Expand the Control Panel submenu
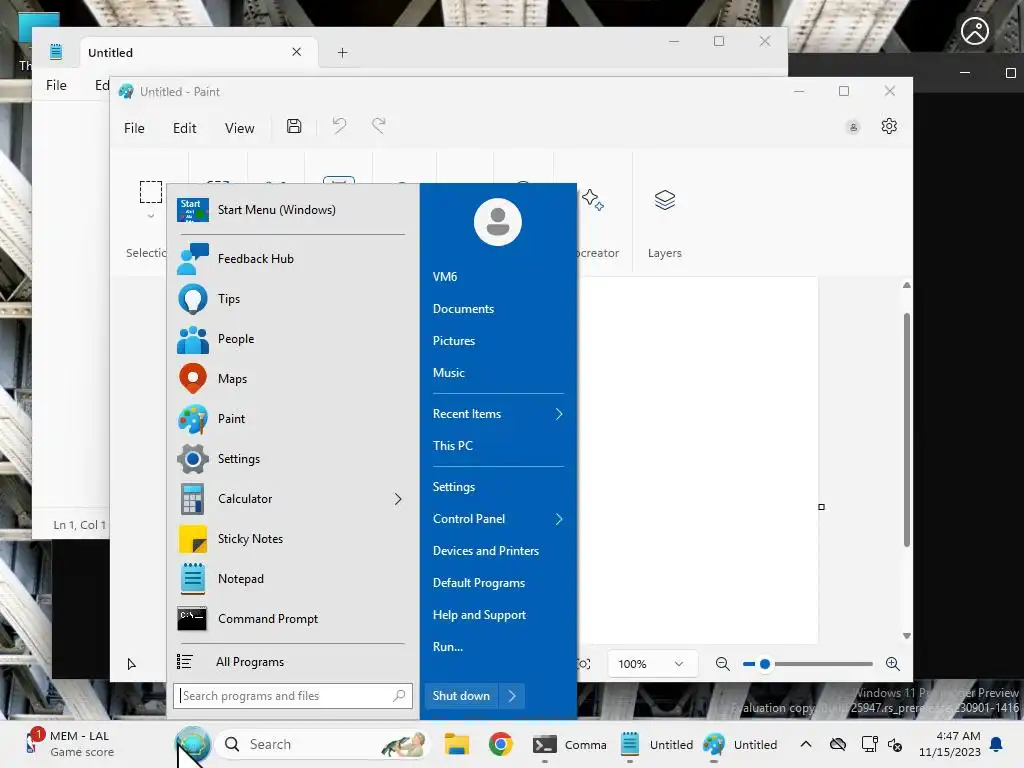Image resolution: width=1024 pixels, height=768 pixels. (559, 519)
